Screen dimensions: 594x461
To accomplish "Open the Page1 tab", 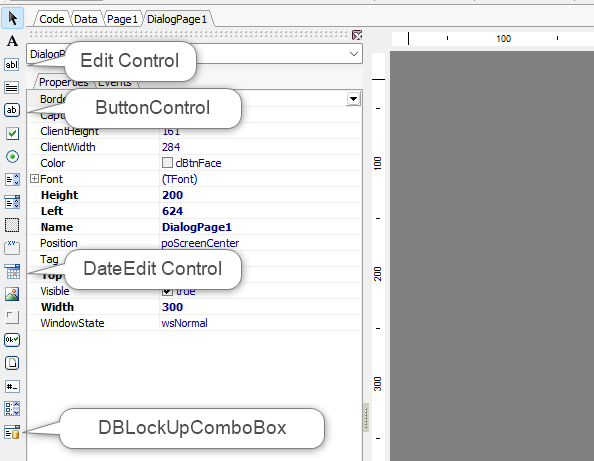I will 122,19.
